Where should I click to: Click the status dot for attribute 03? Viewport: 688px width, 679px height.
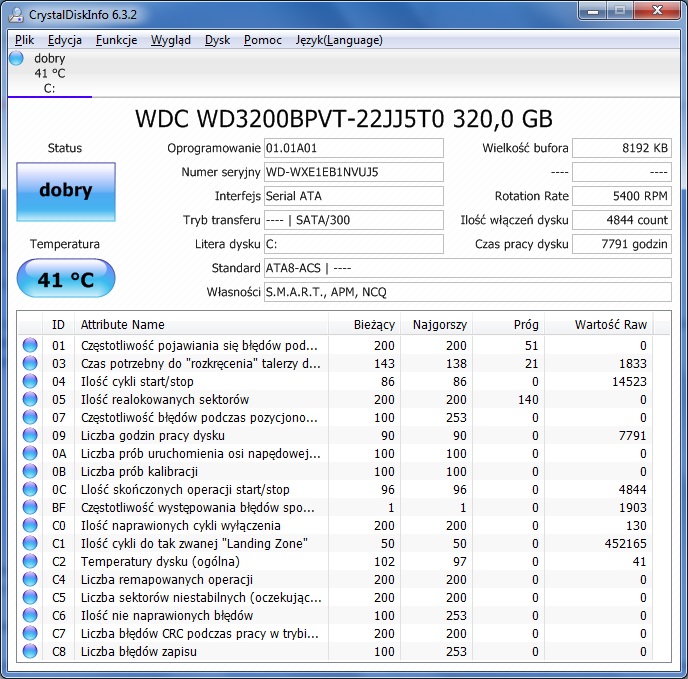click(x=30, y=363)
